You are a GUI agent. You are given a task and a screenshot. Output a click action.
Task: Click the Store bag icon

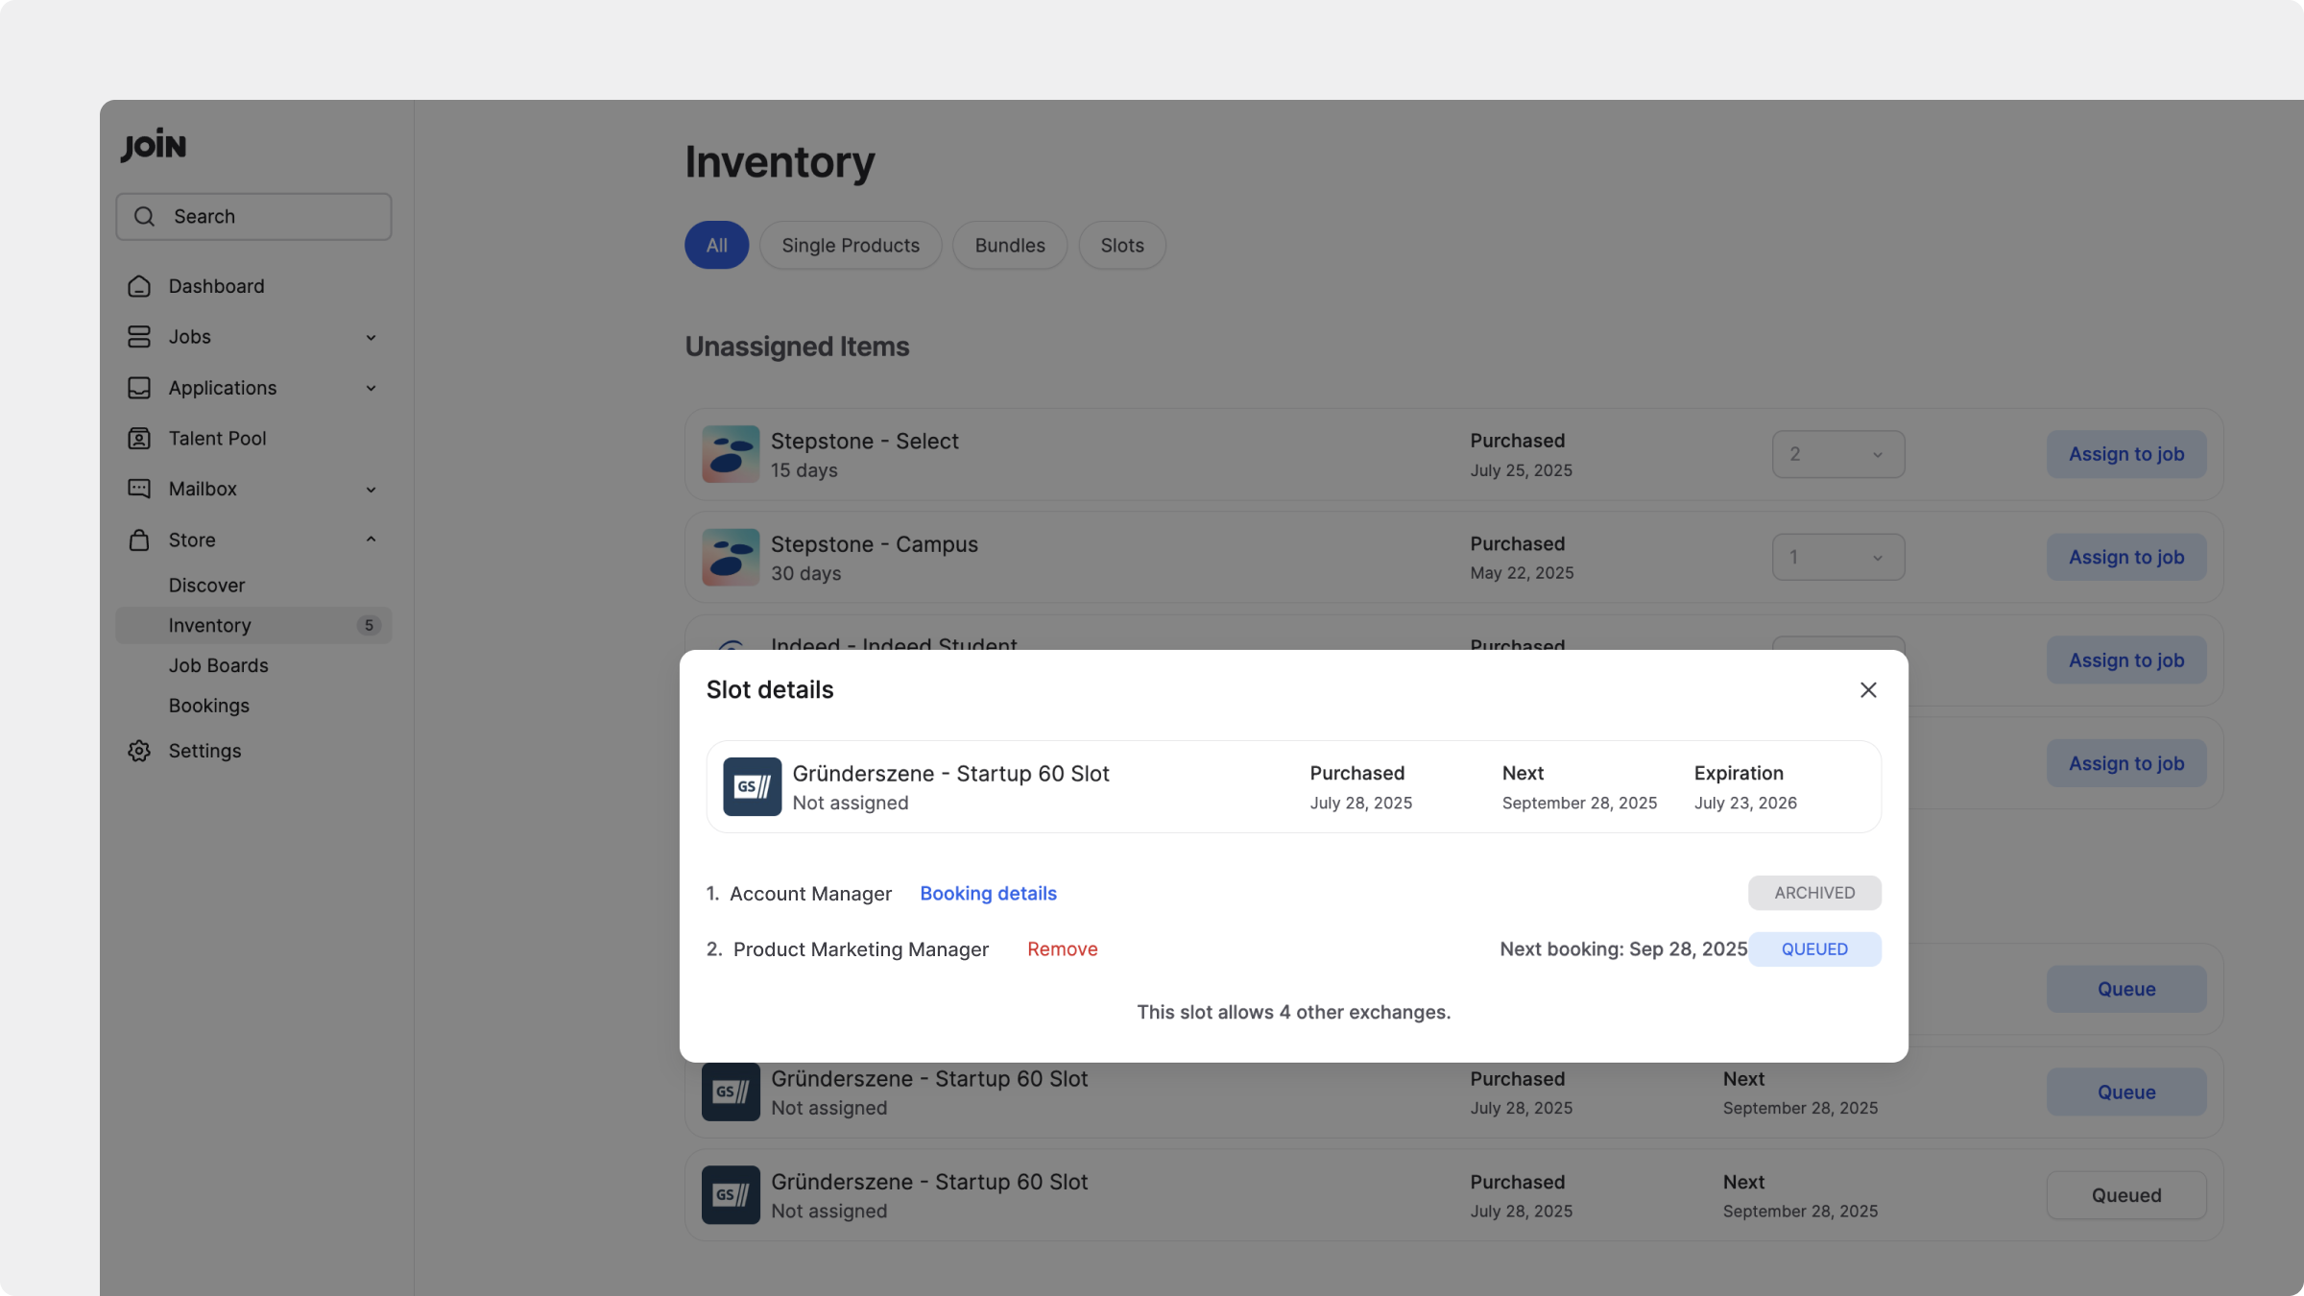pyautogui.click(x=139, y=540)
